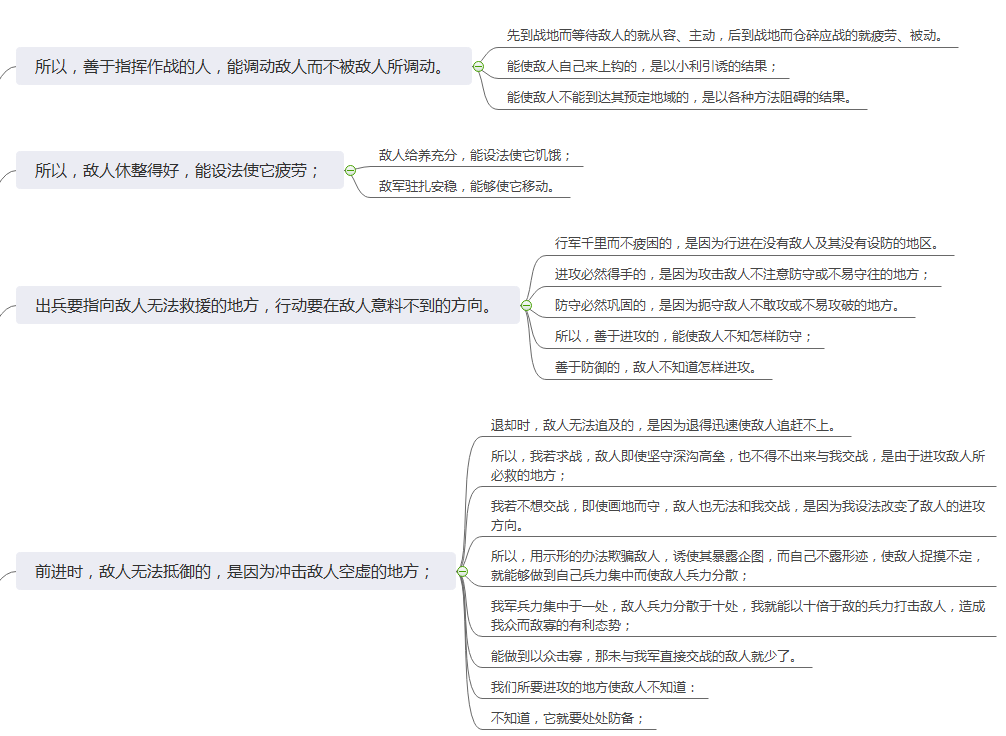Select subtopic '敌军驻扎安稳，能够使它移动。'
This screenshot has height=736, width=1006.
pos(467,186)
